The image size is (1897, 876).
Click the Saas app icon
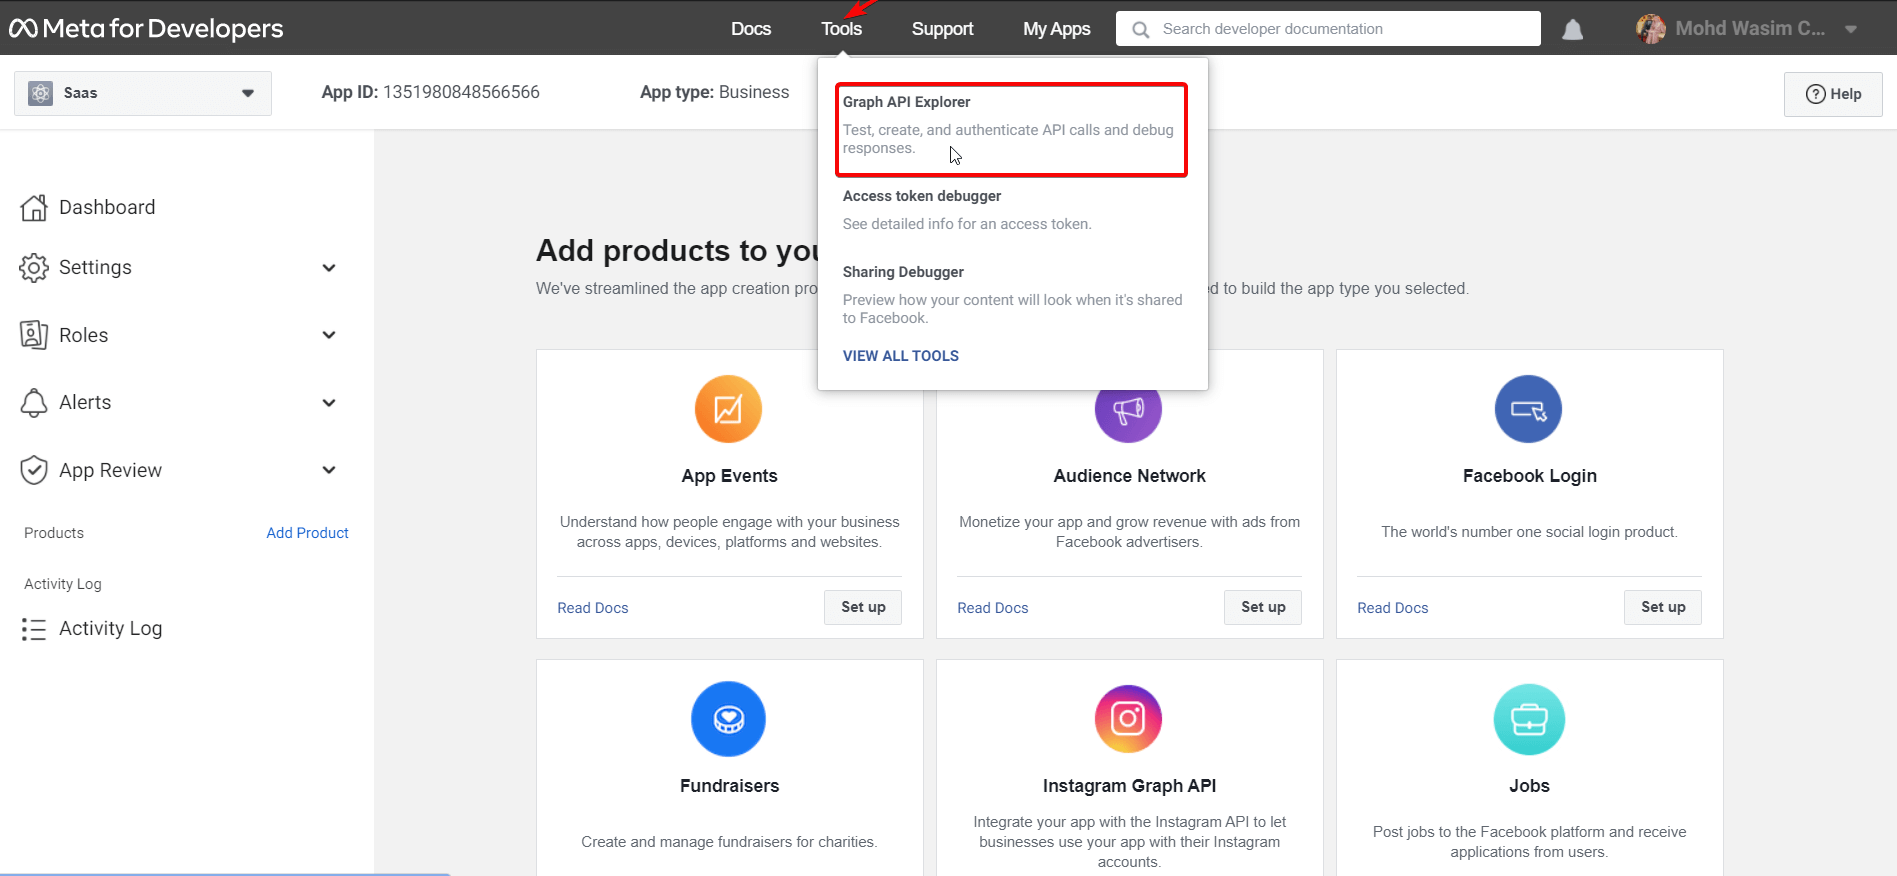(x=40, y=93)
